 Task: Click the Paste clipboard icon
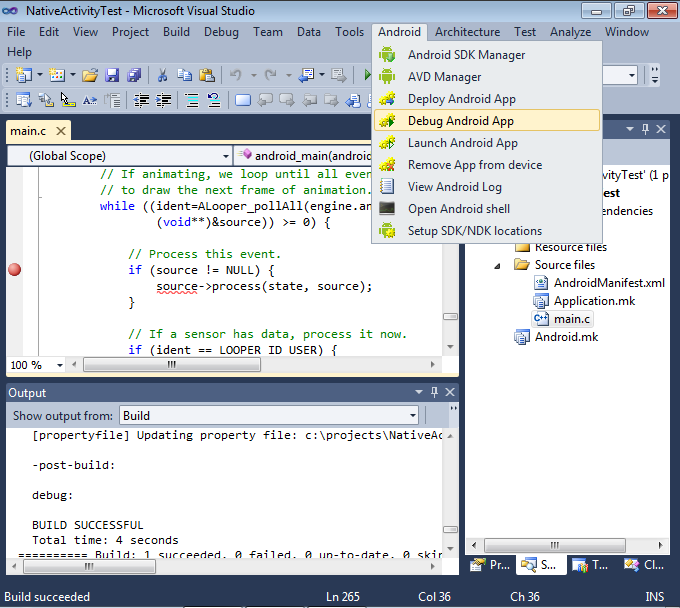coord(207,75)
